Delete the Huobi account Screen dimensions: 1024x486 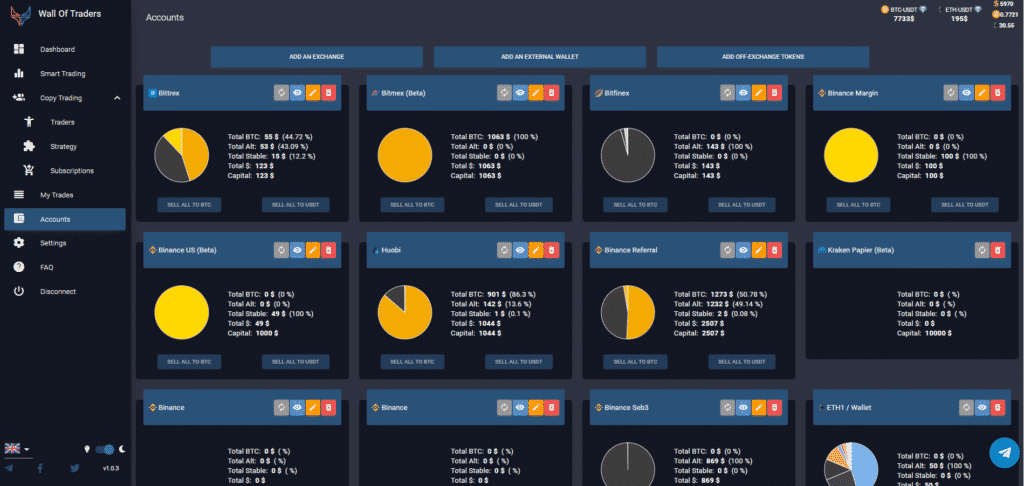tap(552, 250)
